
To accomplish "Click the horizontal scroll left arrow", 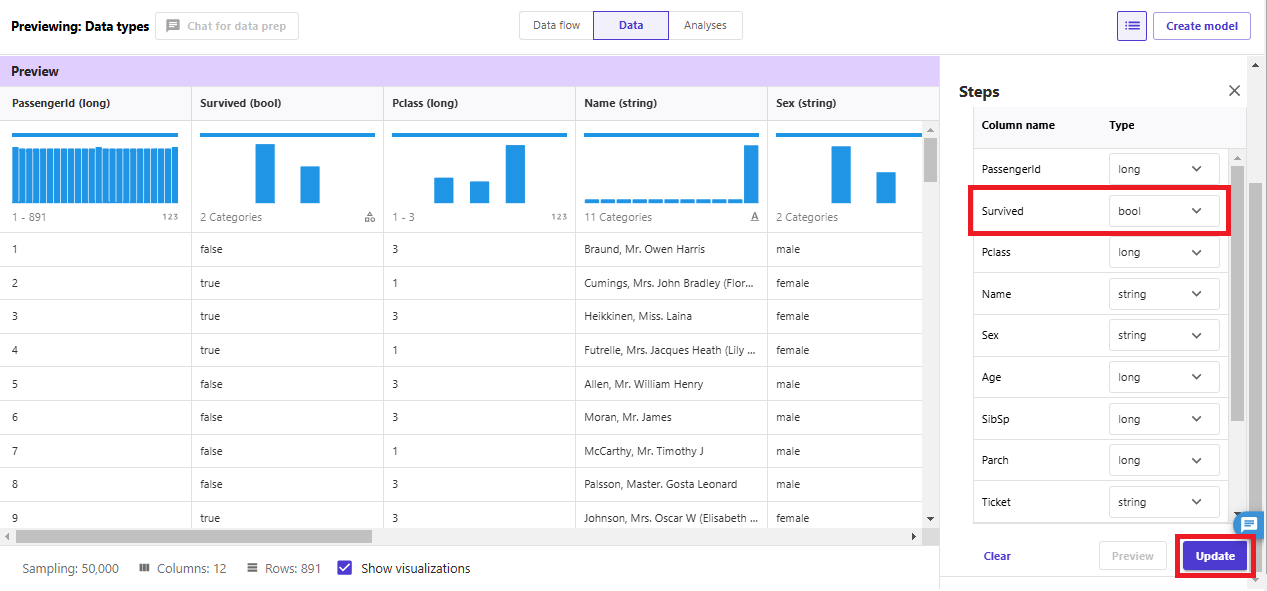I will (8, 537).
